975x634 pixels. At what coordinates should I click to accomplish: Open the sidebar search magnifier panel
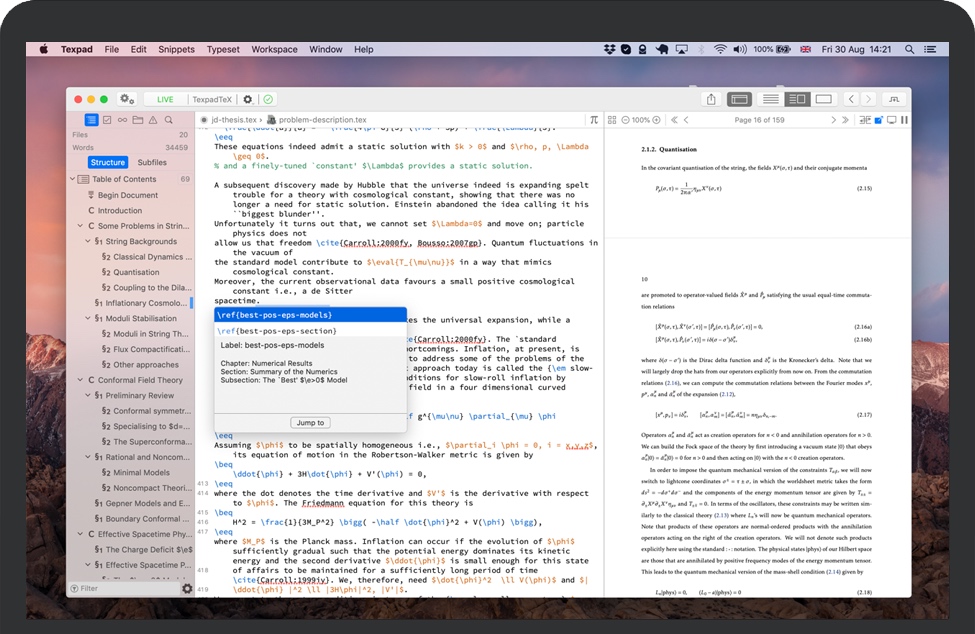click(168, 120)
